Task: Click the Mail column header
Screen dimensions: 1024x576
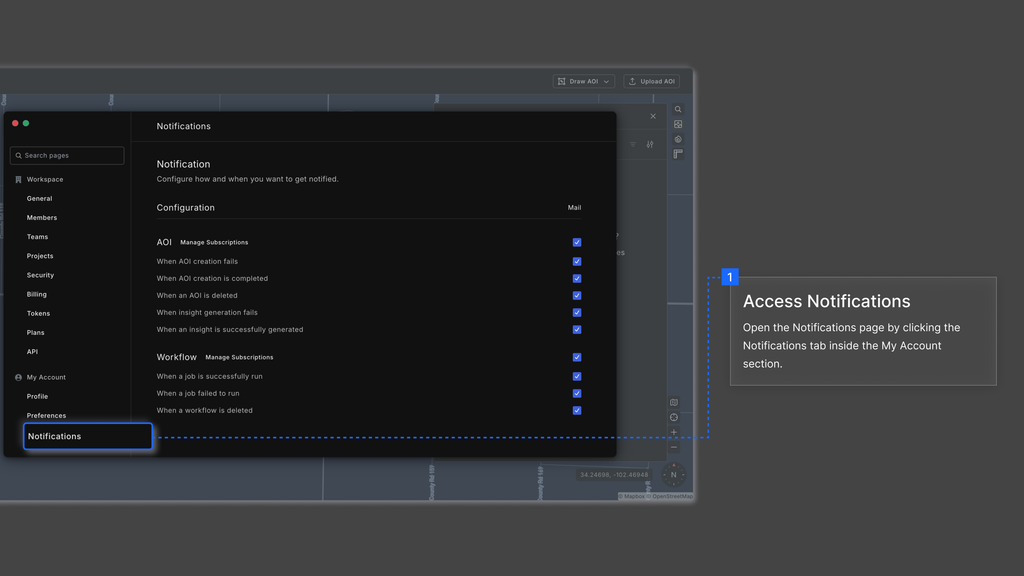Action: point(574,208)
